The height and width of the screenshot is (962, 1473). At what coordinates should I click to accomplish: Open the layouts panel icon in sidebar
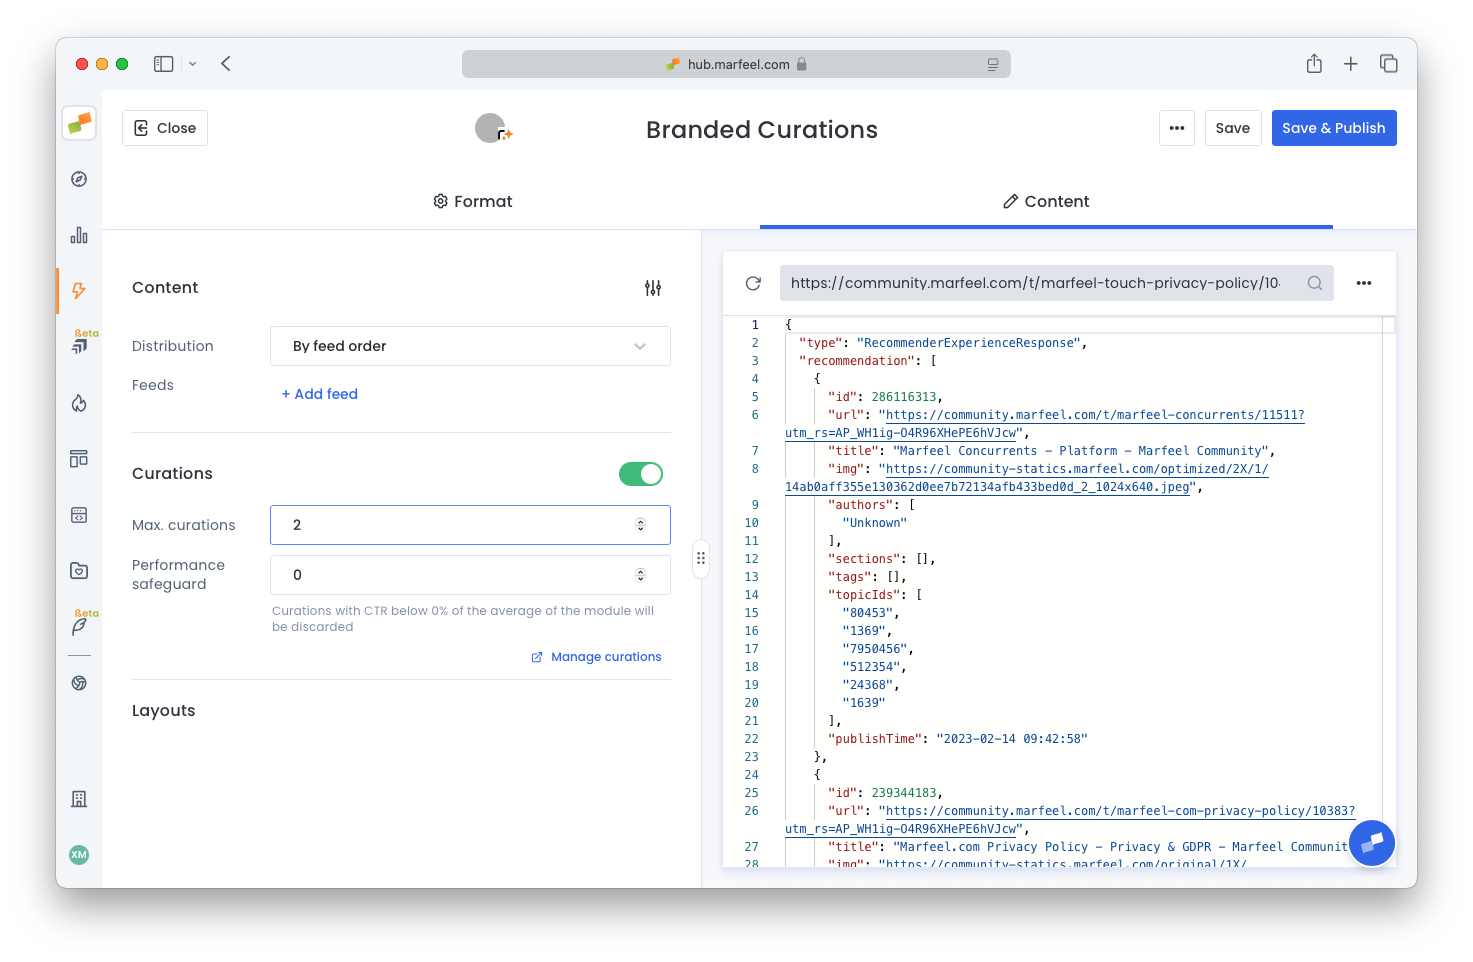tap(79, 458)
